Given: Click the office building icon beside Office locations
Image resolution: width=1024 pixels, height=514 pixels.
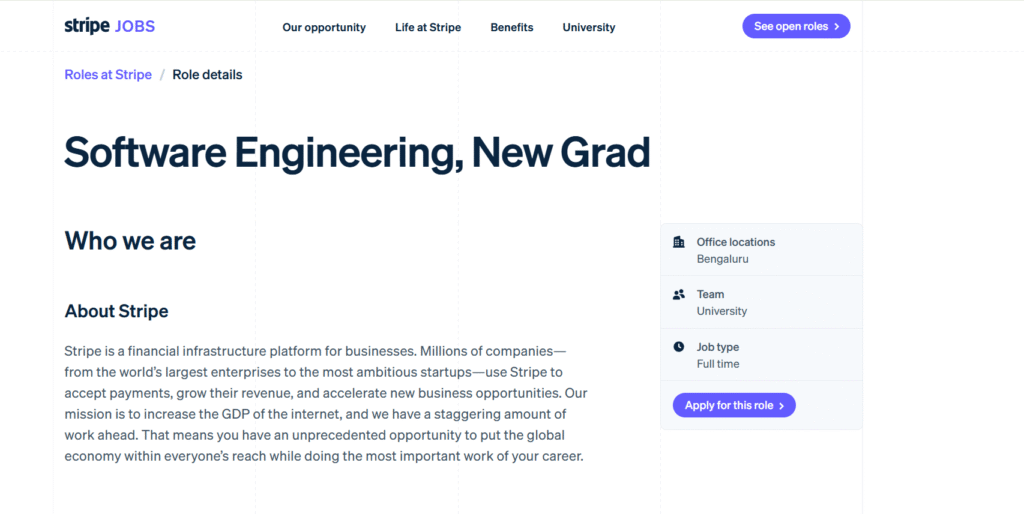Looking at the screenshot, I should [679, 242].
